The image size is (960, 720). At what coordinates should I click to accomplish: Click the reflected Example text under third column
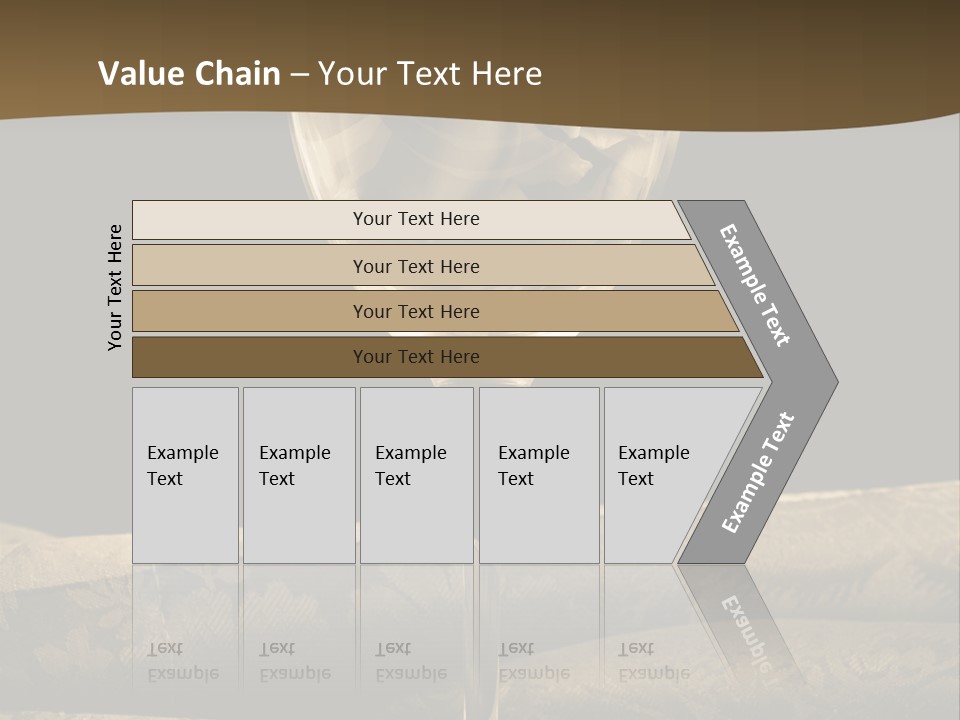pos(411,674)
